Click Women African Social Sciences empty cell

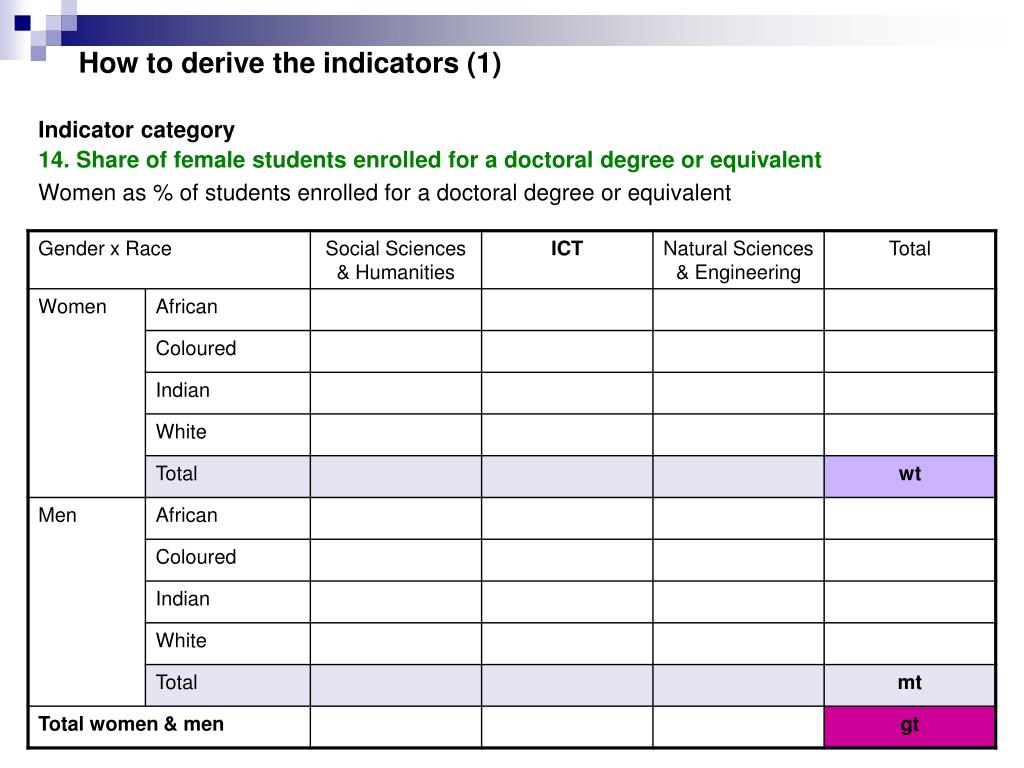pos(396,310)
